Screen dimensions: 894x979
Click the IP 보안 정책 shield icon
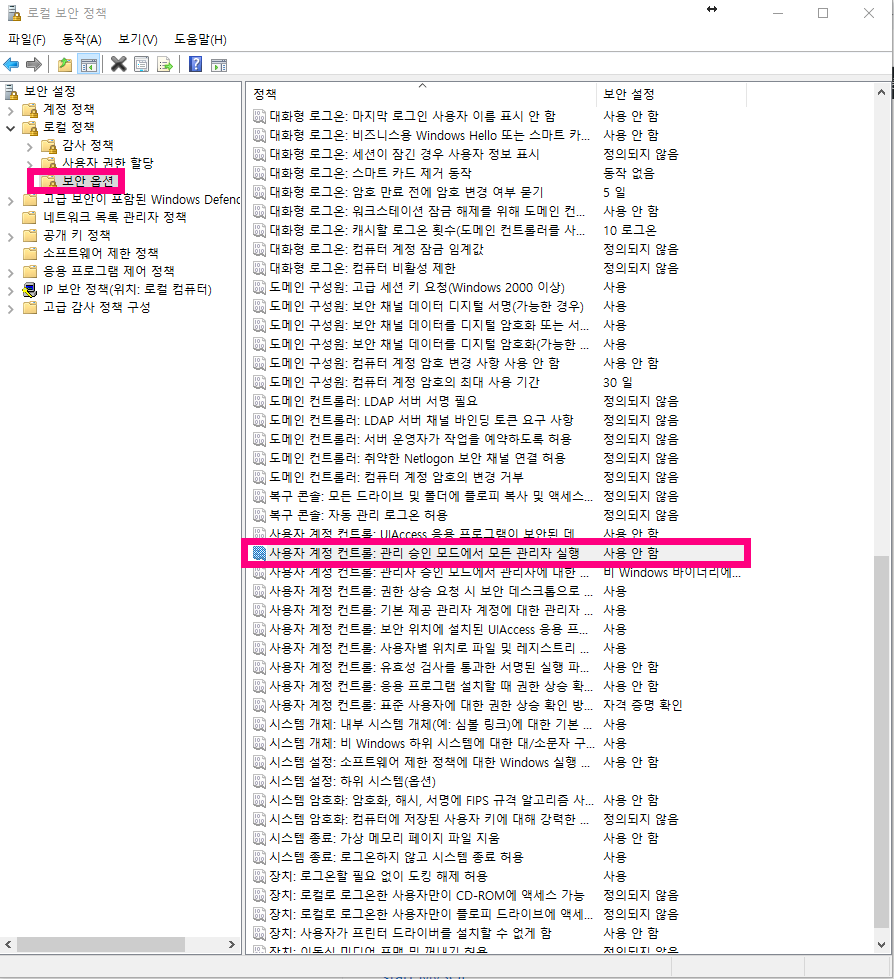point(29,290)
